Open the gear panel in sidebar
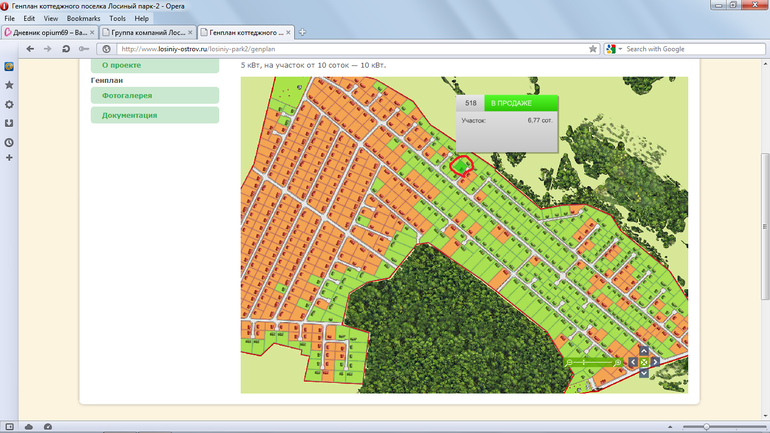 click(x=9, y=104)
